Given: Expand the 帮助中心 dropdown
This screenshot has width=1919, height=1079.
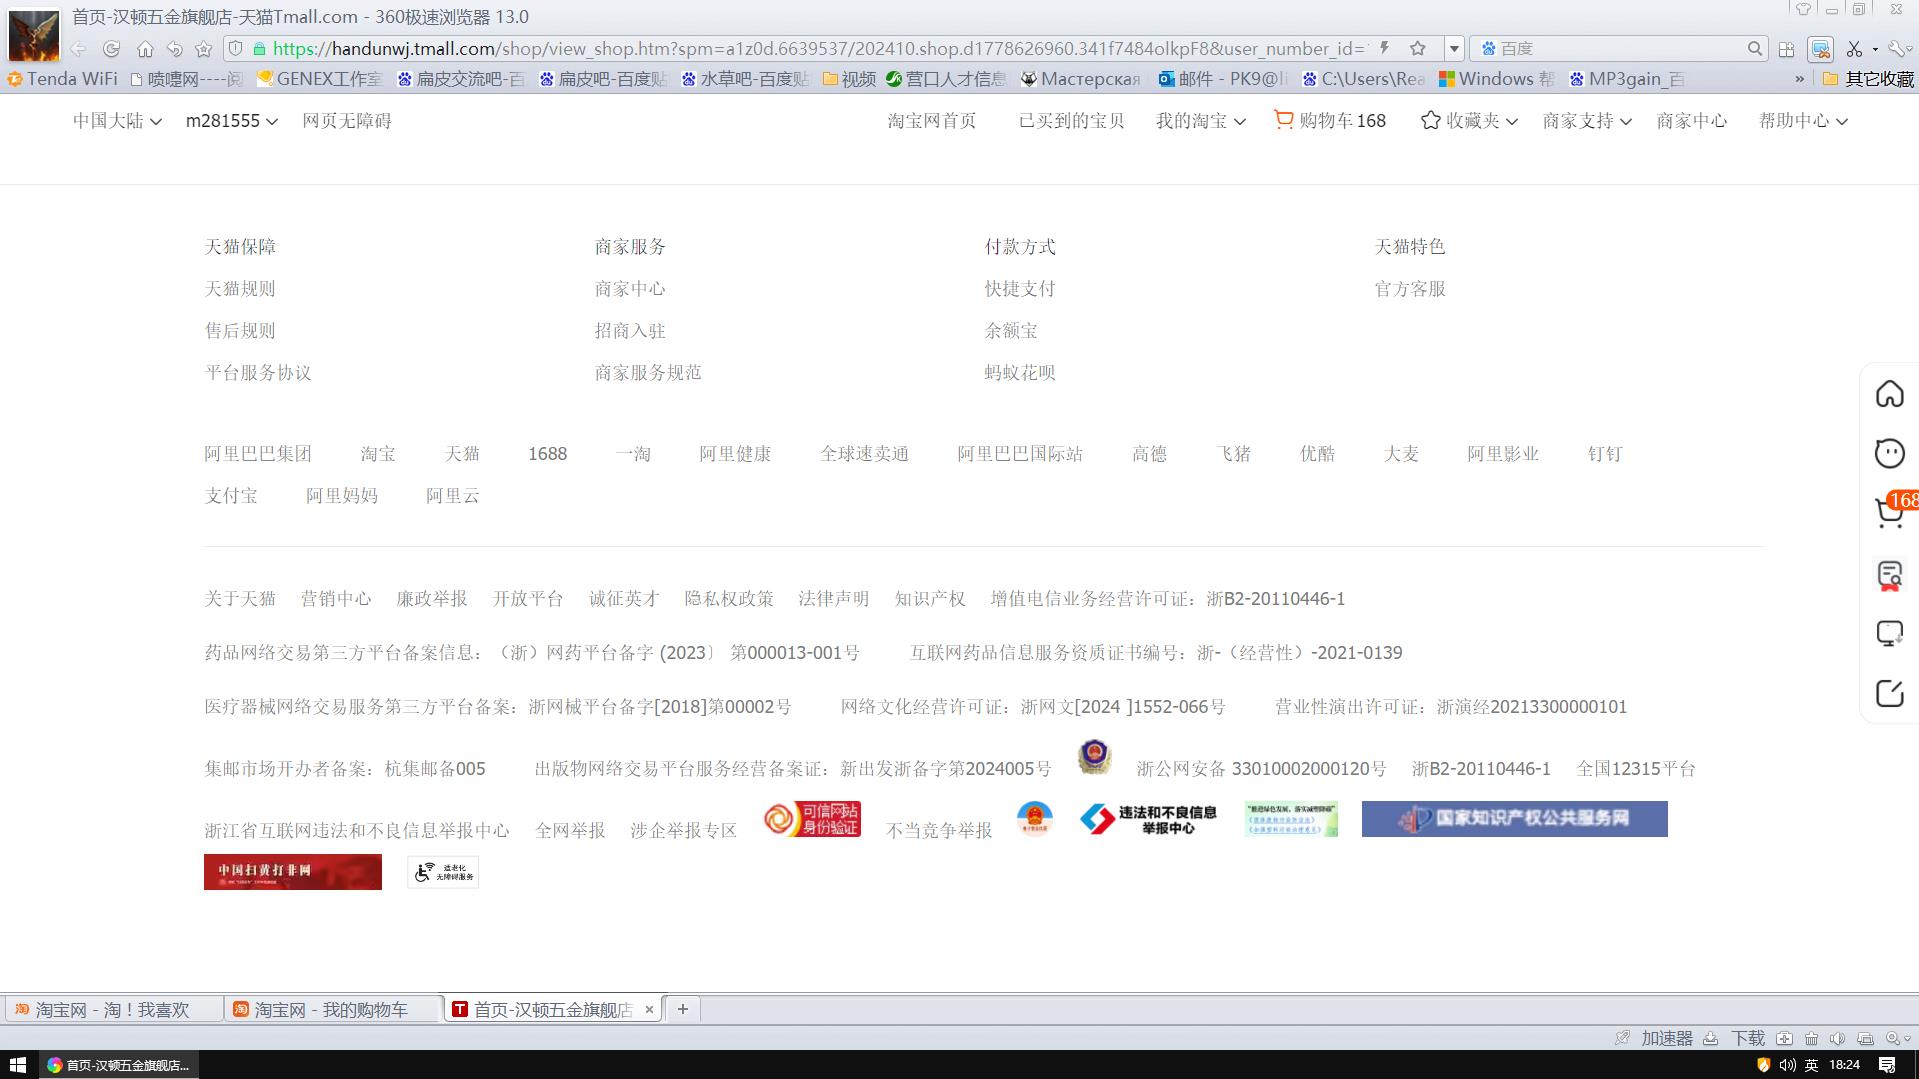Looking at the screenshot, I should point(1803,121).
